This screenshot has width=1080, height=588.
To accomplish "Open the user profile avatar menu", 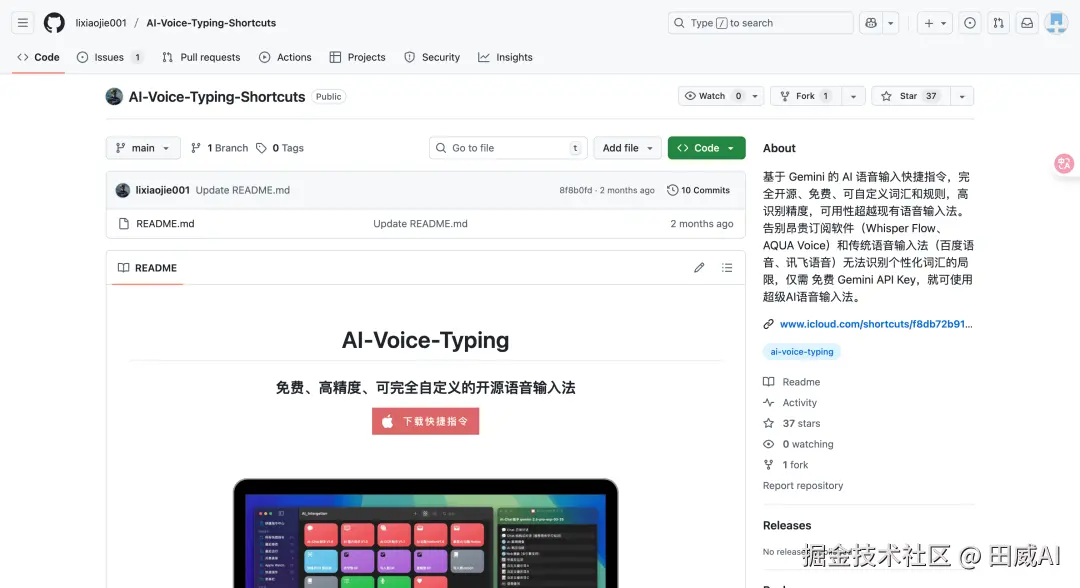I will tap(1056, 23).
